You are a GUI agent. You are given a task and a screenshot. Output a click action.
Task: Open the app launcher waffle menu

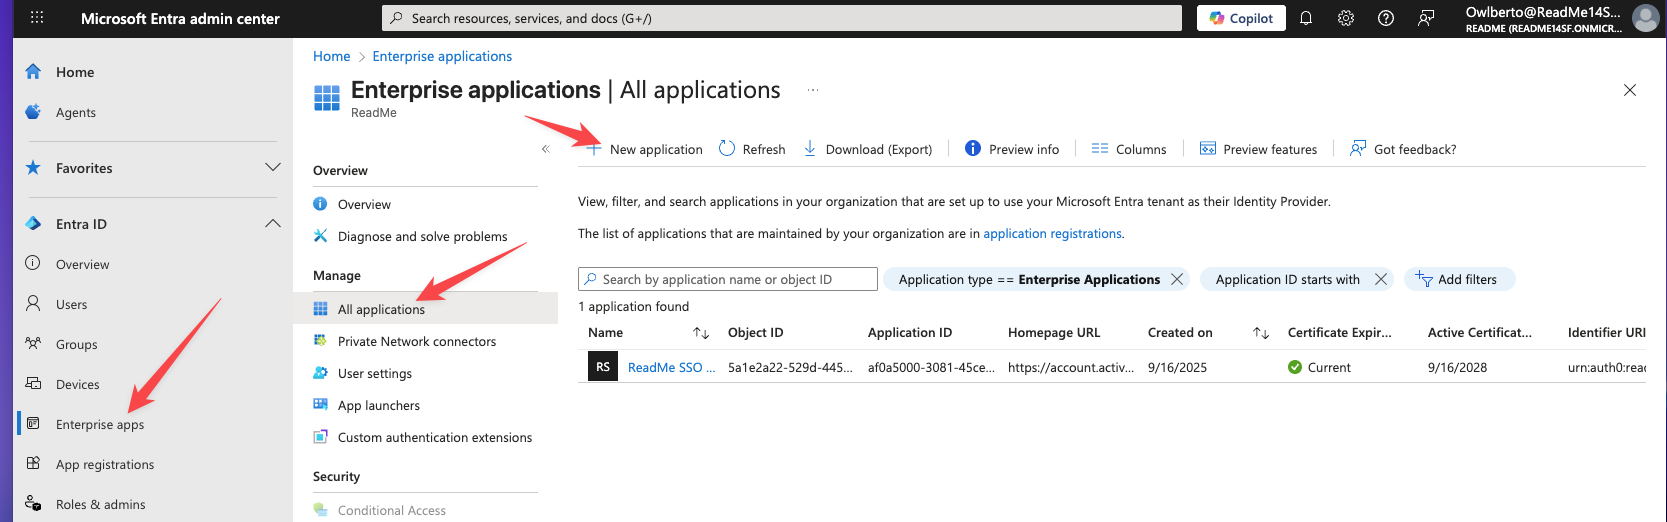[37, 18]
